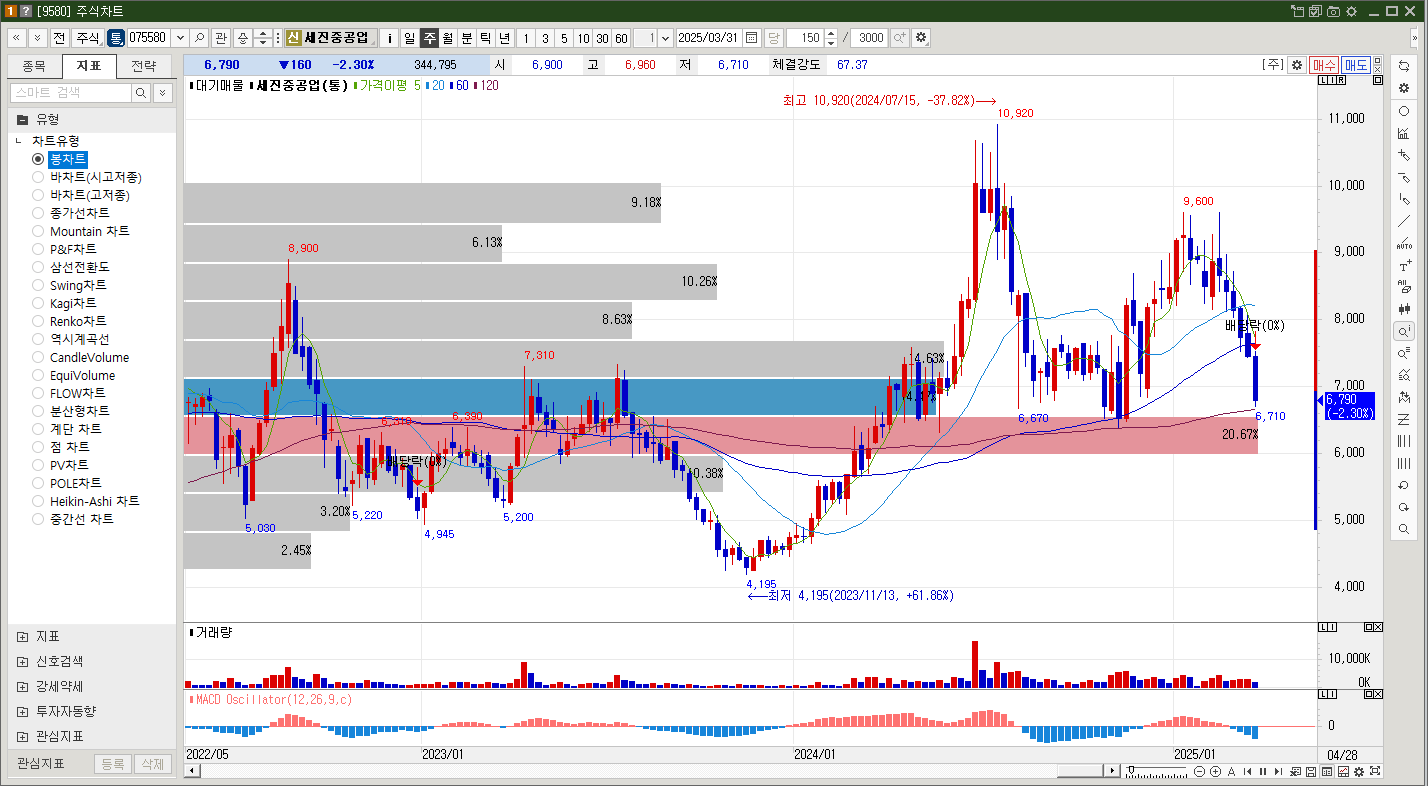Choose the 종가선차트 radio option
The image size is (1428, 786).
[38, 213]
